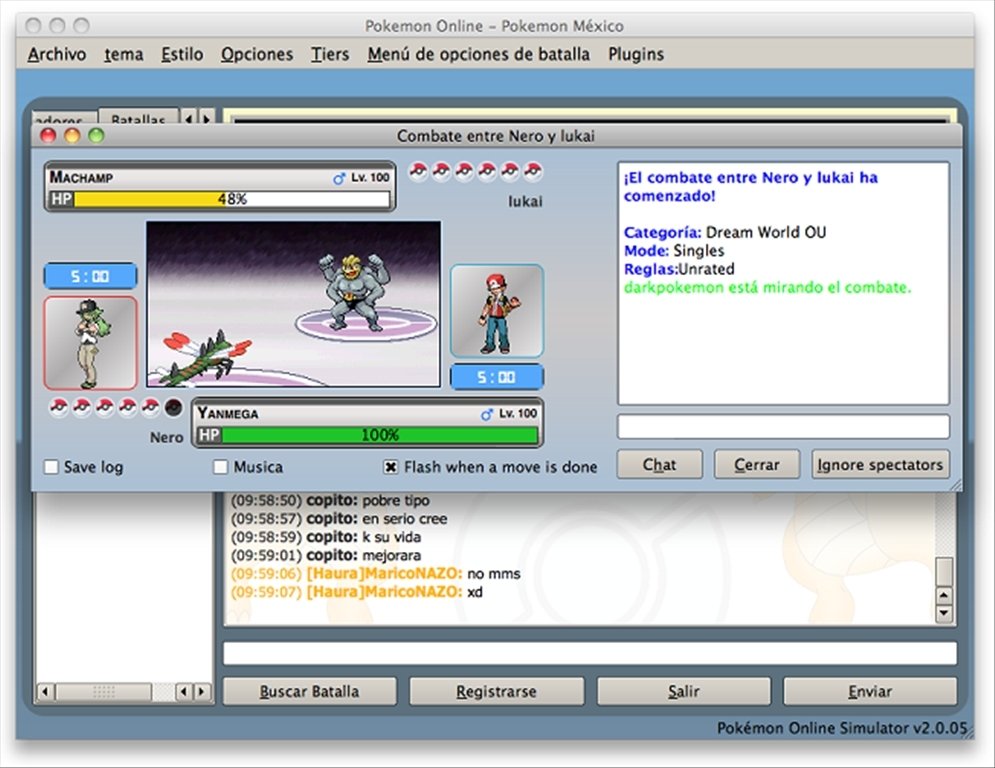Click the darkpokemon spectator notice
The height and width of the screenshot is (768, 995).
(x=767, y=288)
